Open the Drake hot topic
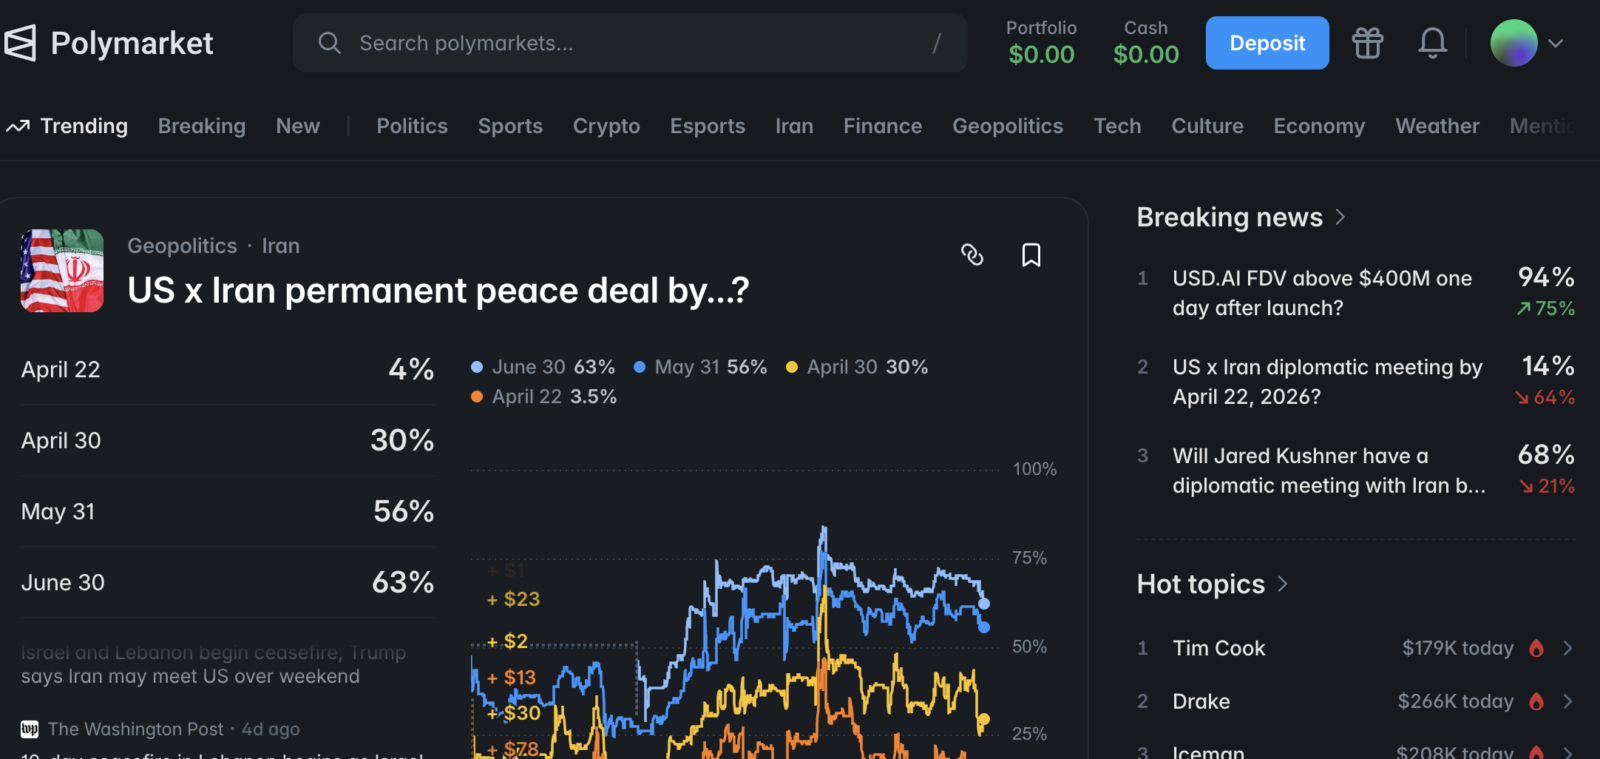Viewport: 1600px width, 759px height. point(1356,701)
